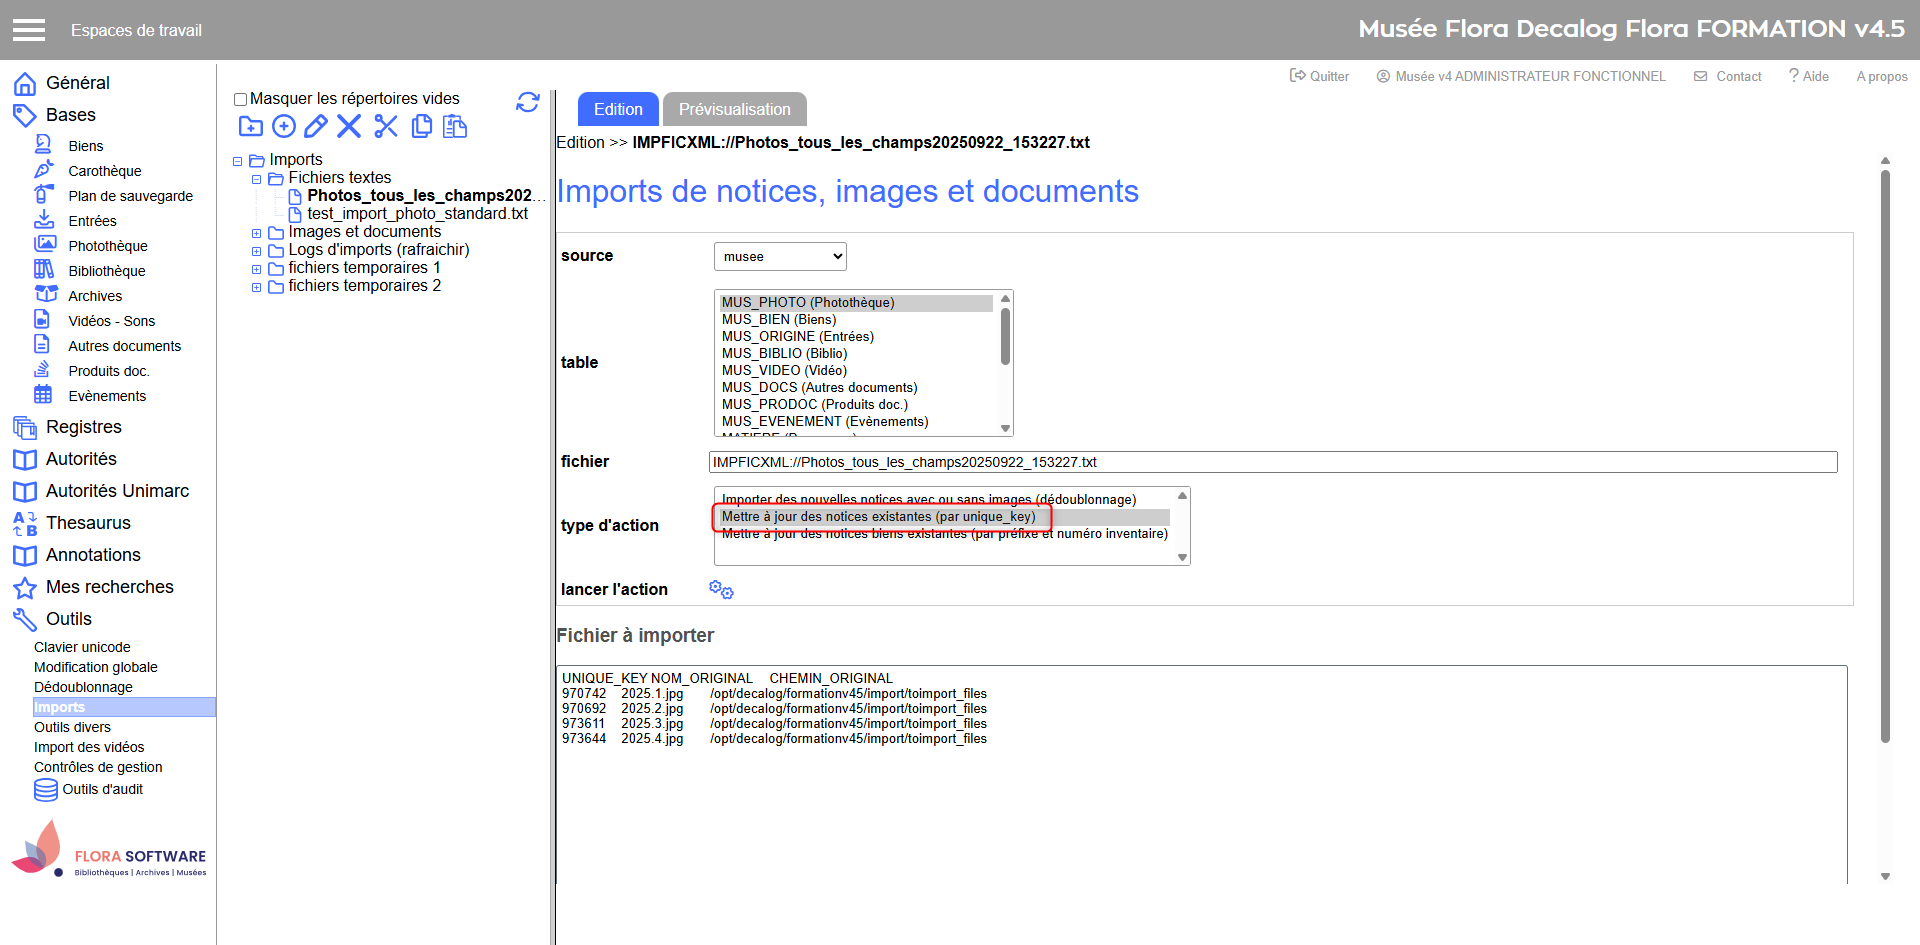Click the X delete icon in file toolbar

pos(349,126)
